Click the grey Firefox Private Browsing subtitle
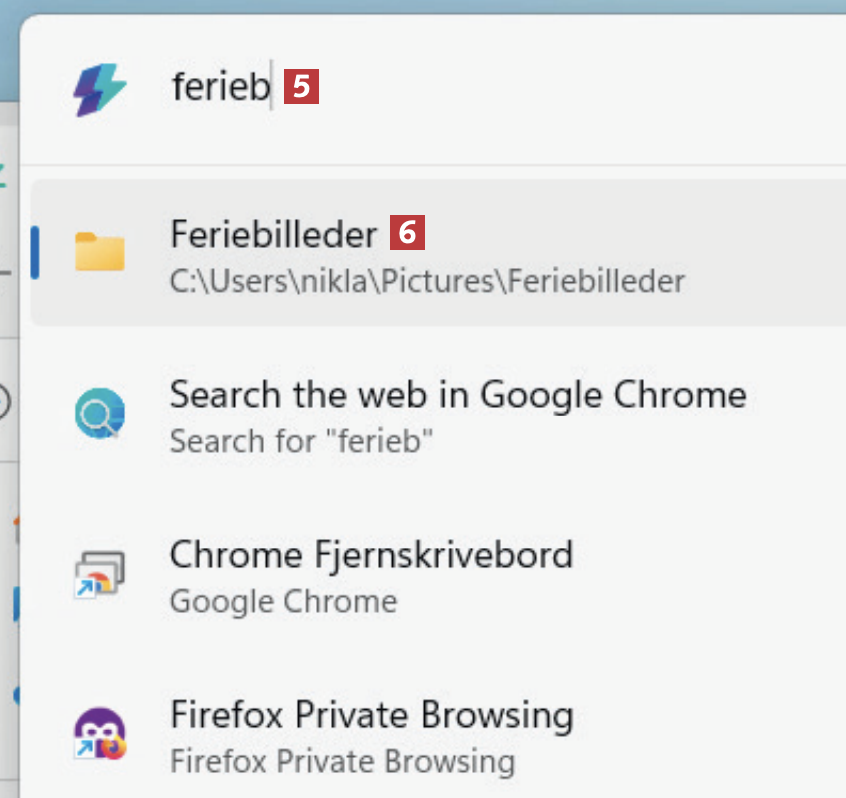 click(x=342, y=762)
